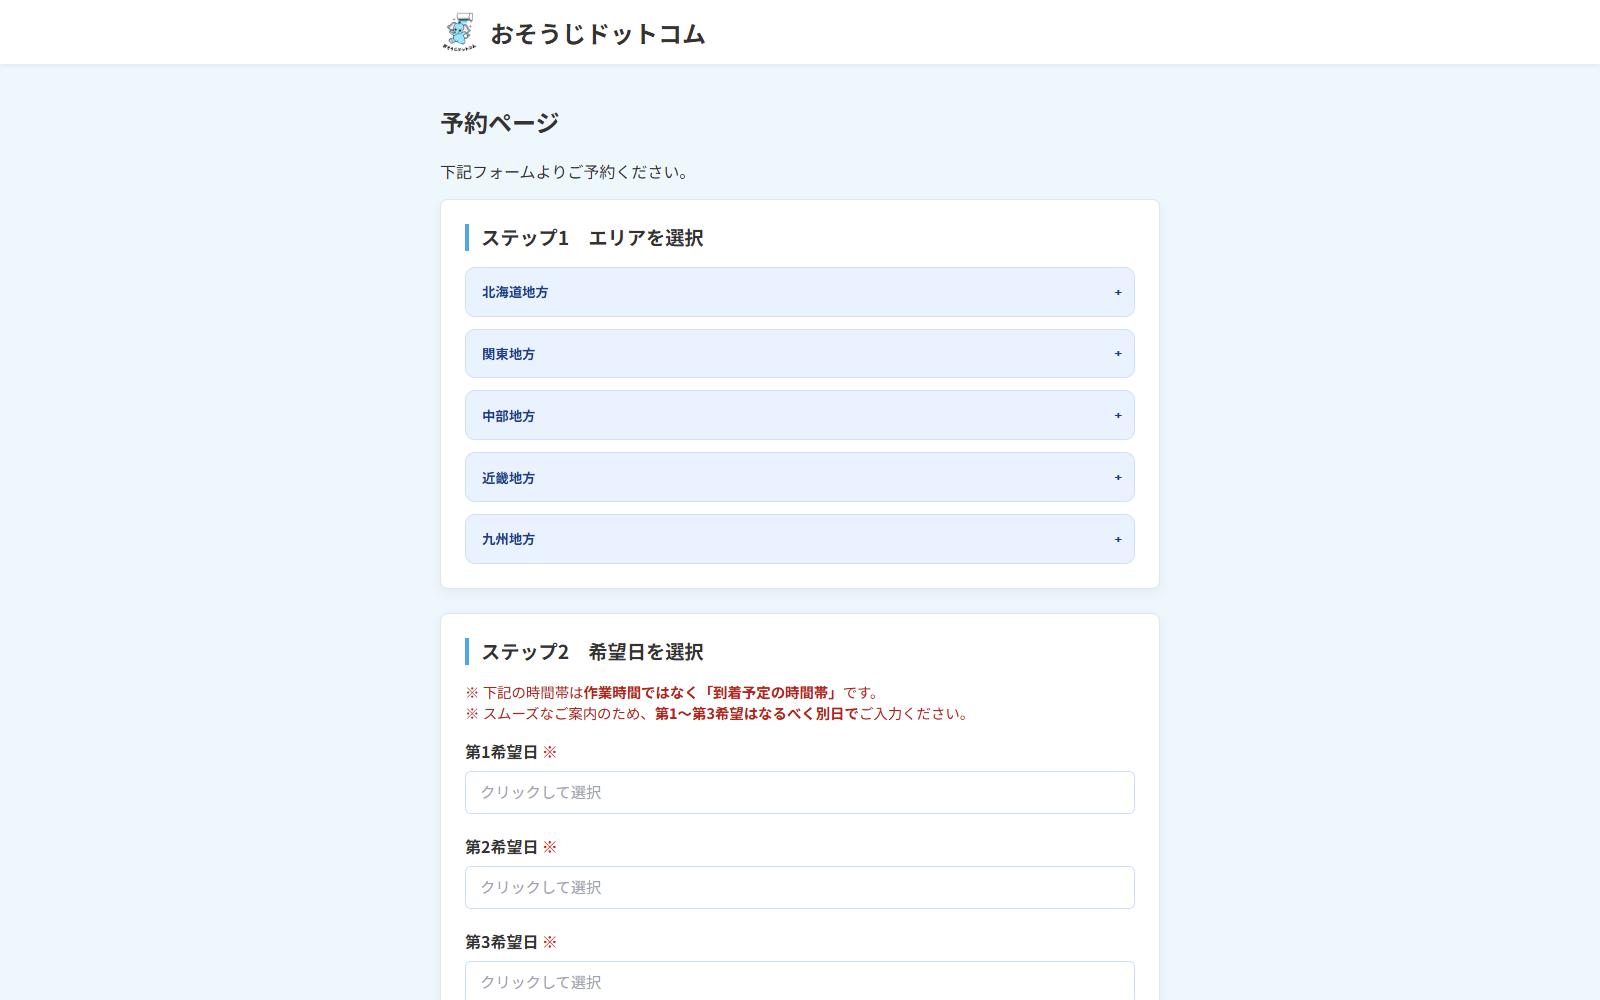Expand the 関東地方 area section
Screen dimensions: 1600x1000
(800, 354)
